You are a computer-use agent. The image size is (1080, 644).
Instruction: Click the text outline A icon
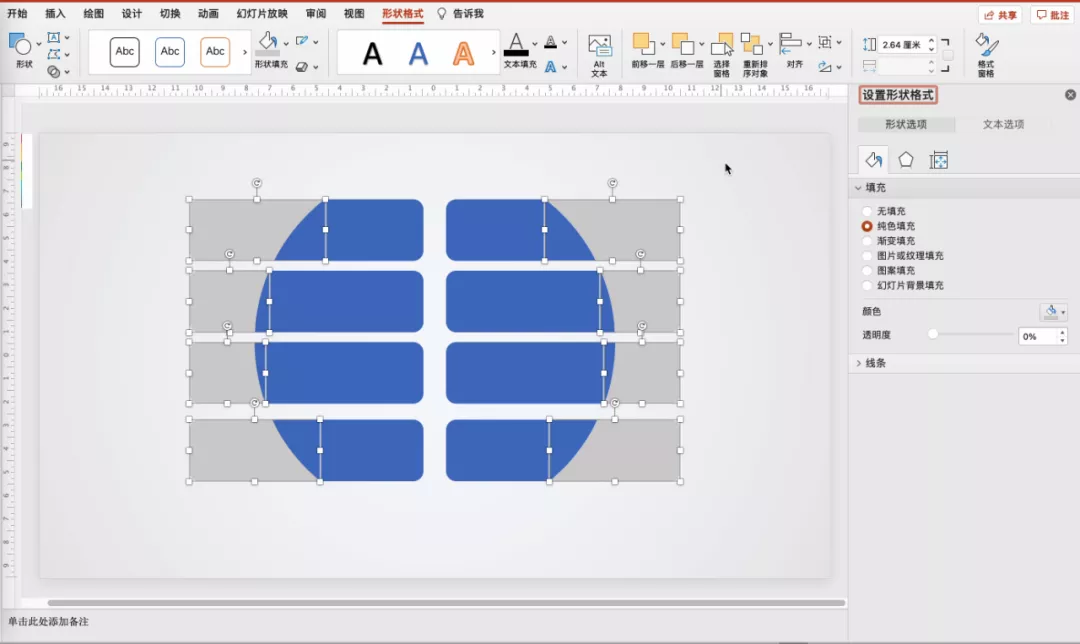click(x=550, y=42)
